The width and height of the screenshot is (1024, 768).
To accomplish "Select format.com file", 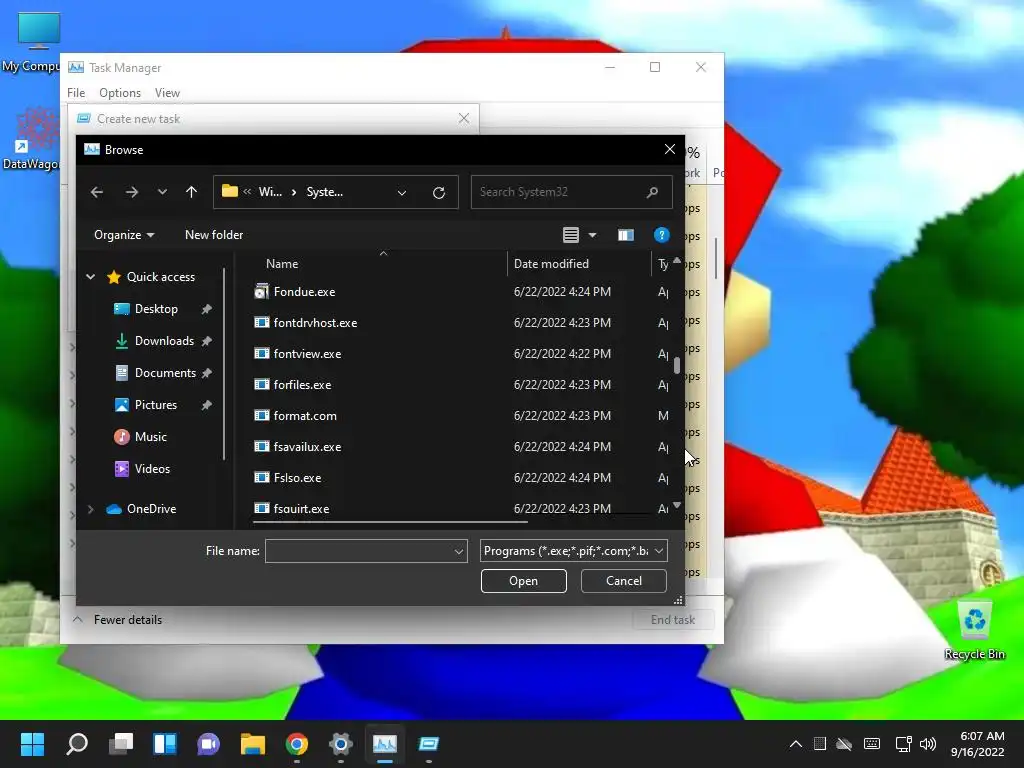I will pyautogui.click(x=305, y=416).
